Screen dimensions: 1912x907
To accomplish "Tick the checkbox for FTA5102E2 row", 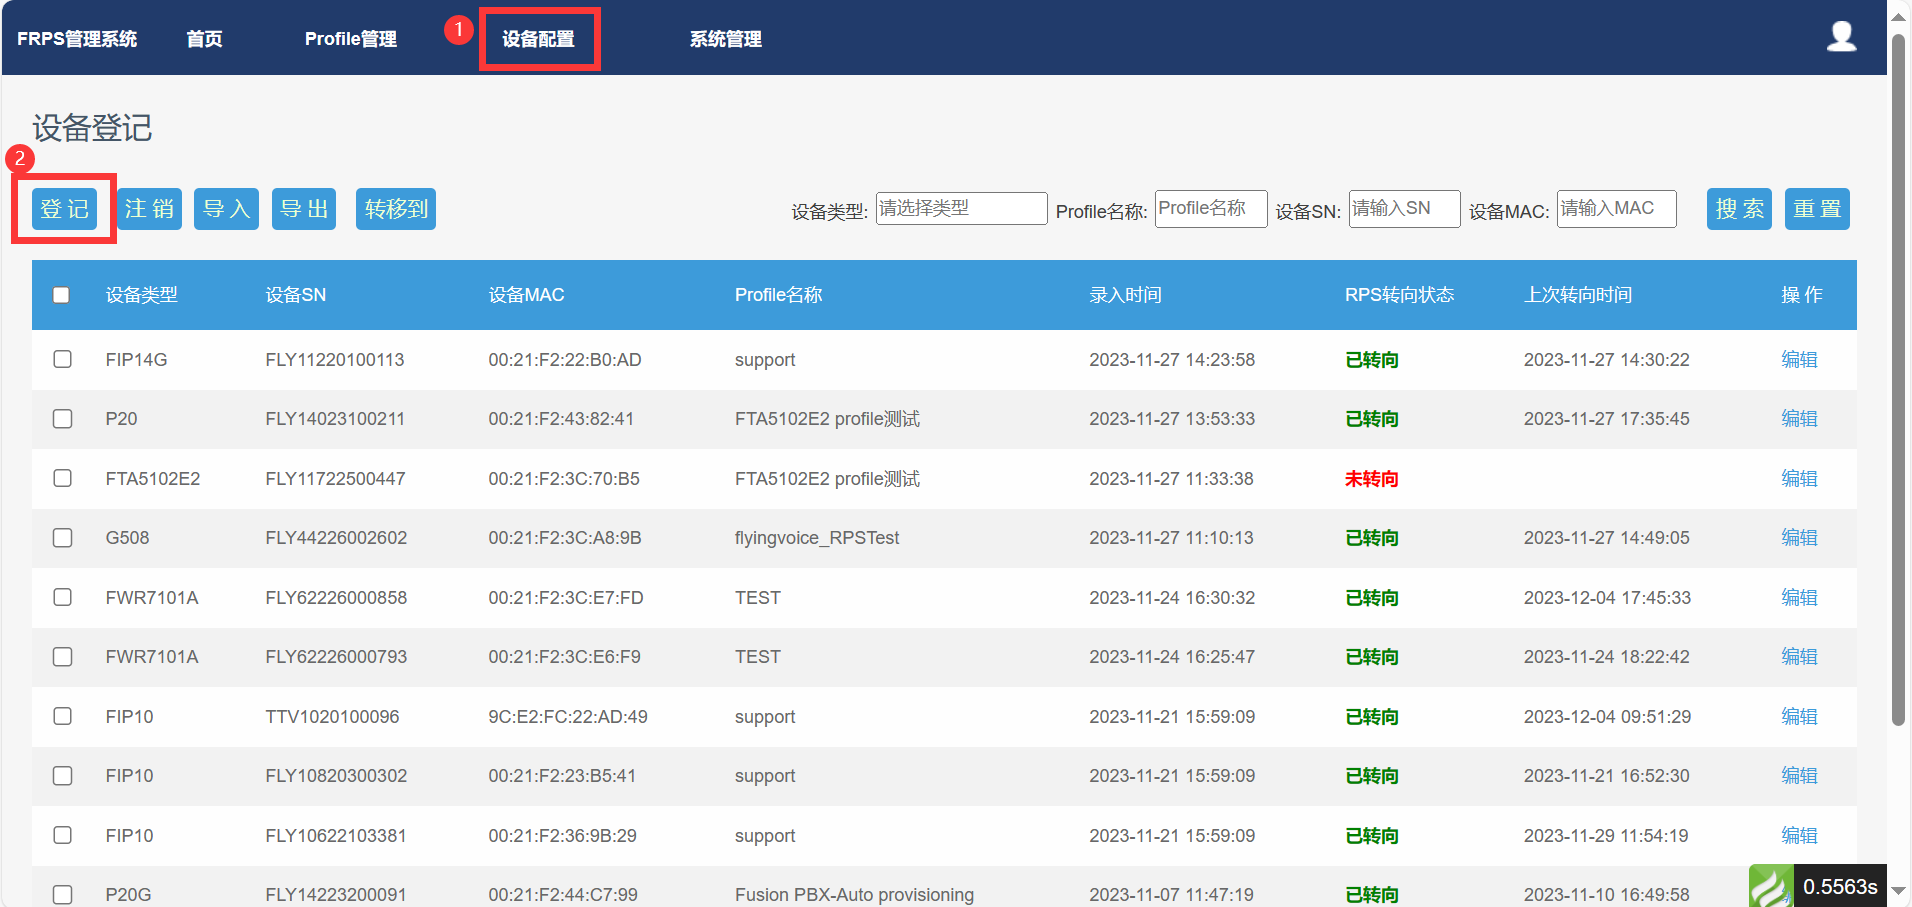I will pos(63,478).
